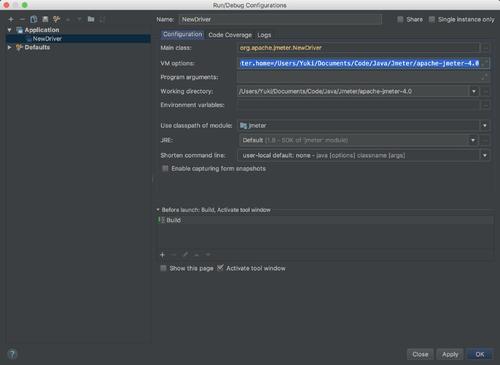Expand the Defaults tree node
Image resolution: width=500 pixels, height=365 pixels.
click(9, 47)
